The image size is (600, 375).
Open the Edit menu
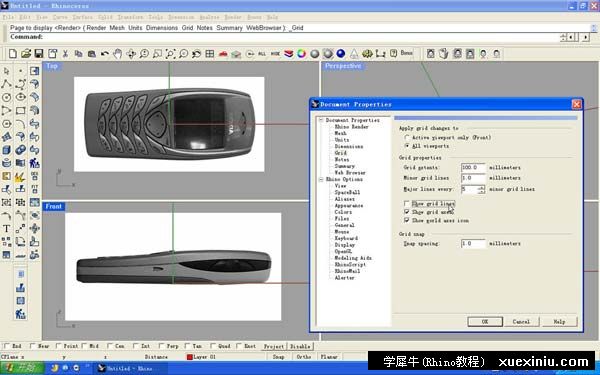[24, 17]
